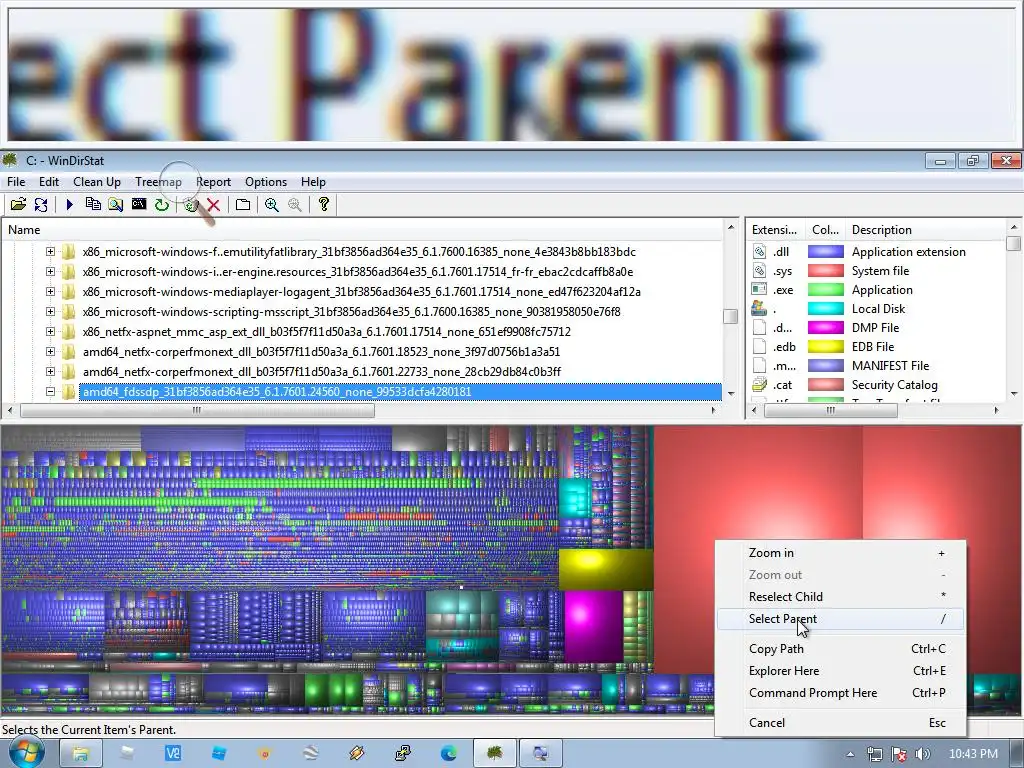Click the Open folder toolbar icon

pyautogui.click(x=18, y=204)
